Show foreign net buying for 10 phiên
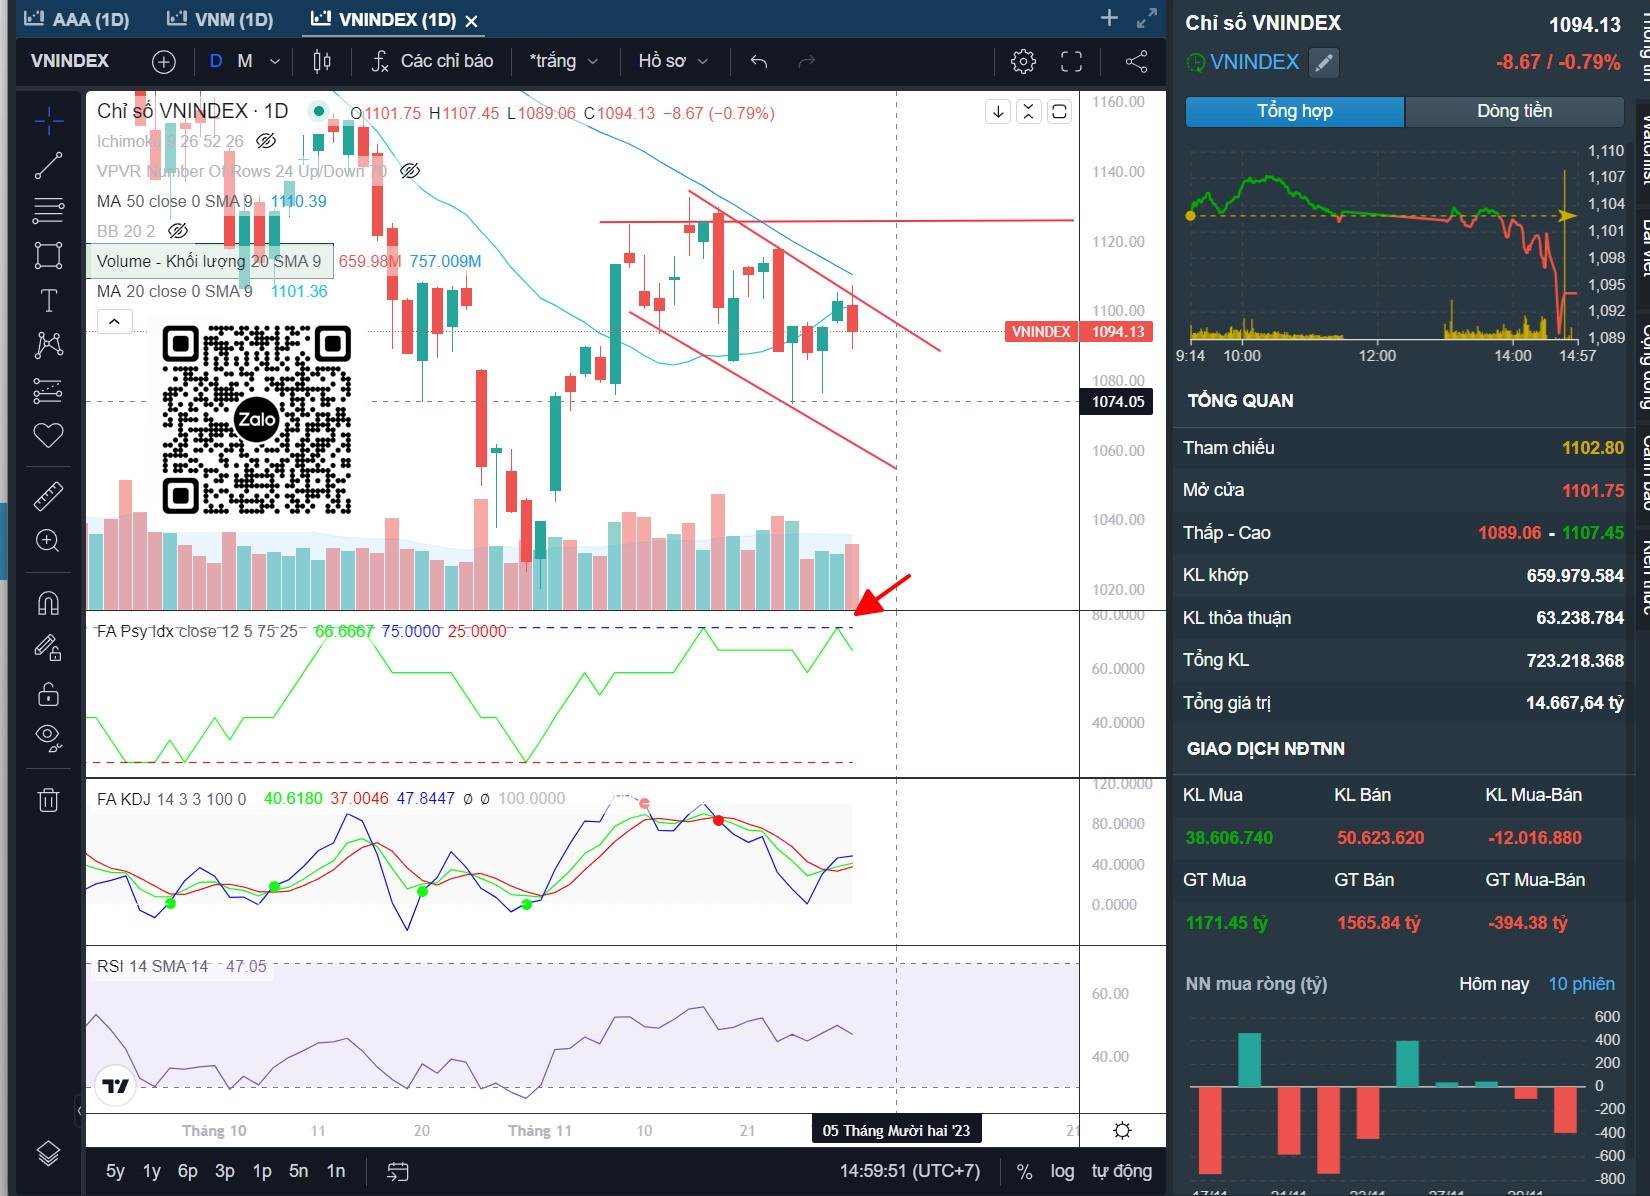1650x1196 pixels. point(1581,984)
